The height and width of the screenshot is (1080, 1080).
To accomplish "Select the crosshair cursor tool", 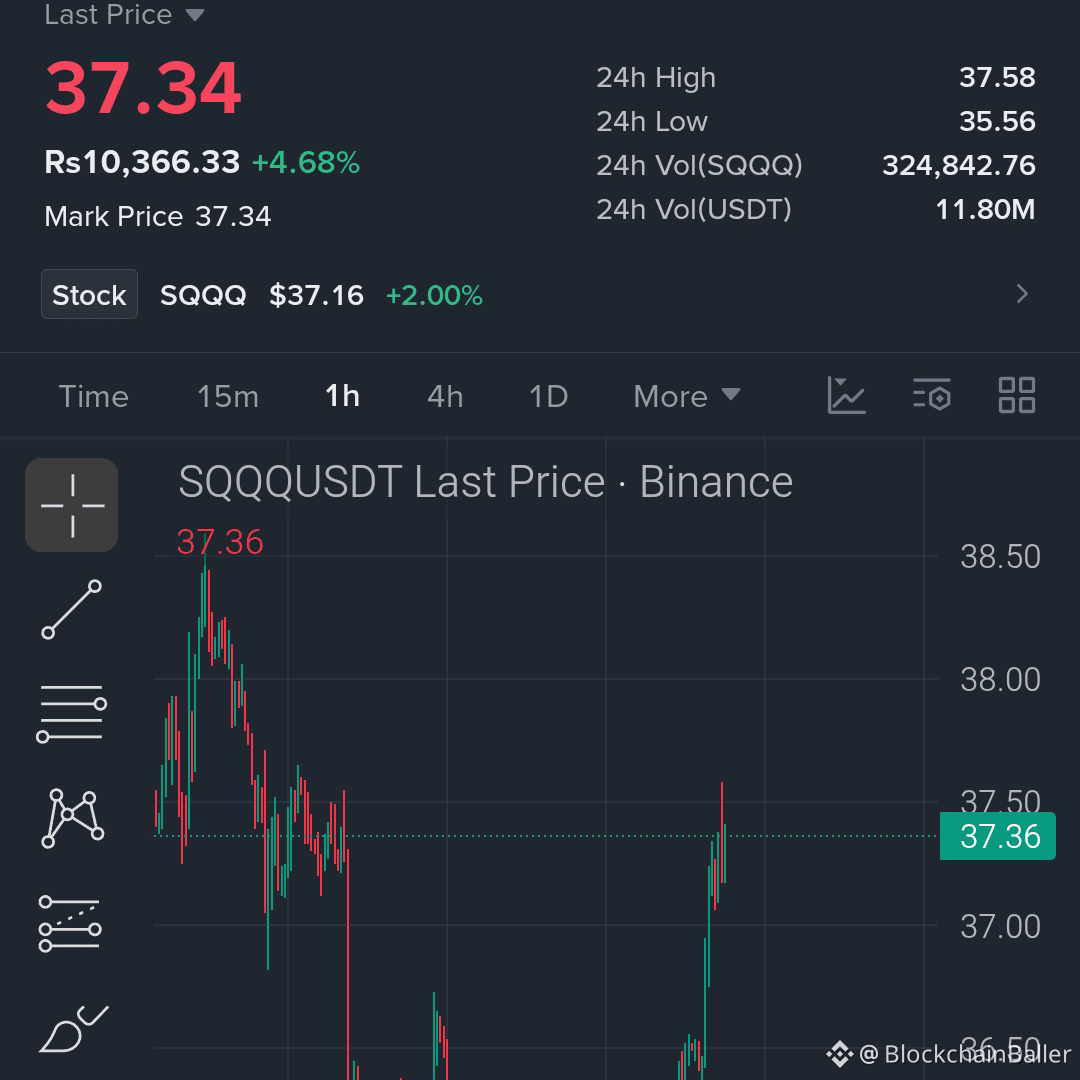I will pyautogui.click(x=72, y=505).
